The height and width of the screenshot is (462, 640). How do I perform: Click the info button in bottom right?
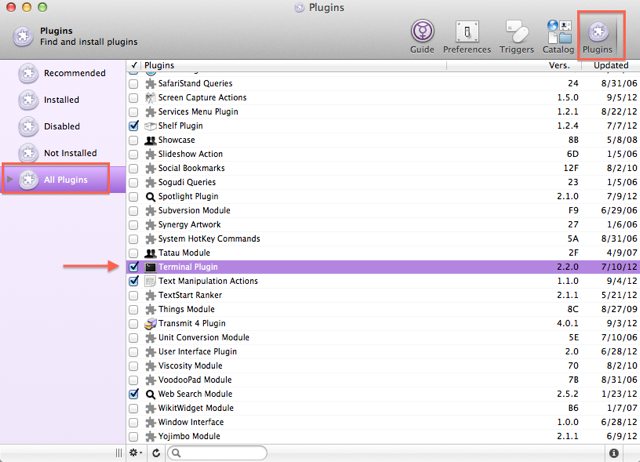[613, 453]
